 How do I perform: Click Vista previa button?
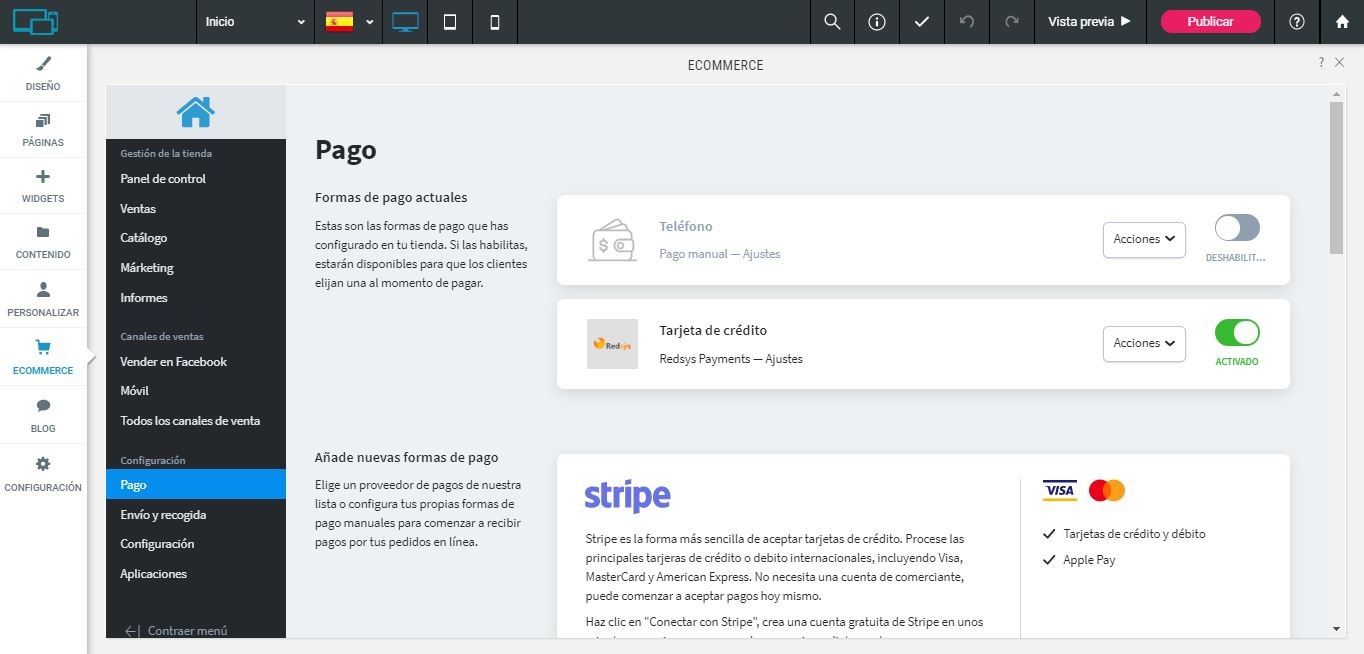tap(1089, 22)
